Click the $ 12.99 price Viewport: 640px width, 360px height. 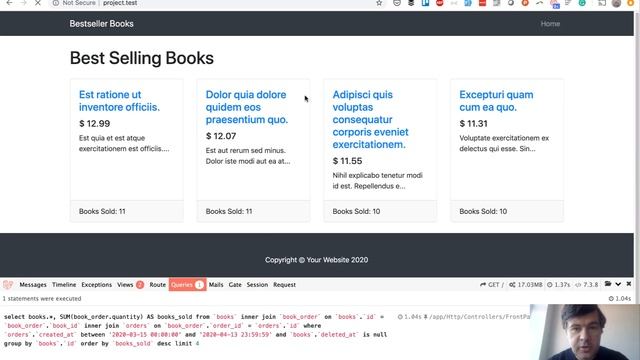94,123
